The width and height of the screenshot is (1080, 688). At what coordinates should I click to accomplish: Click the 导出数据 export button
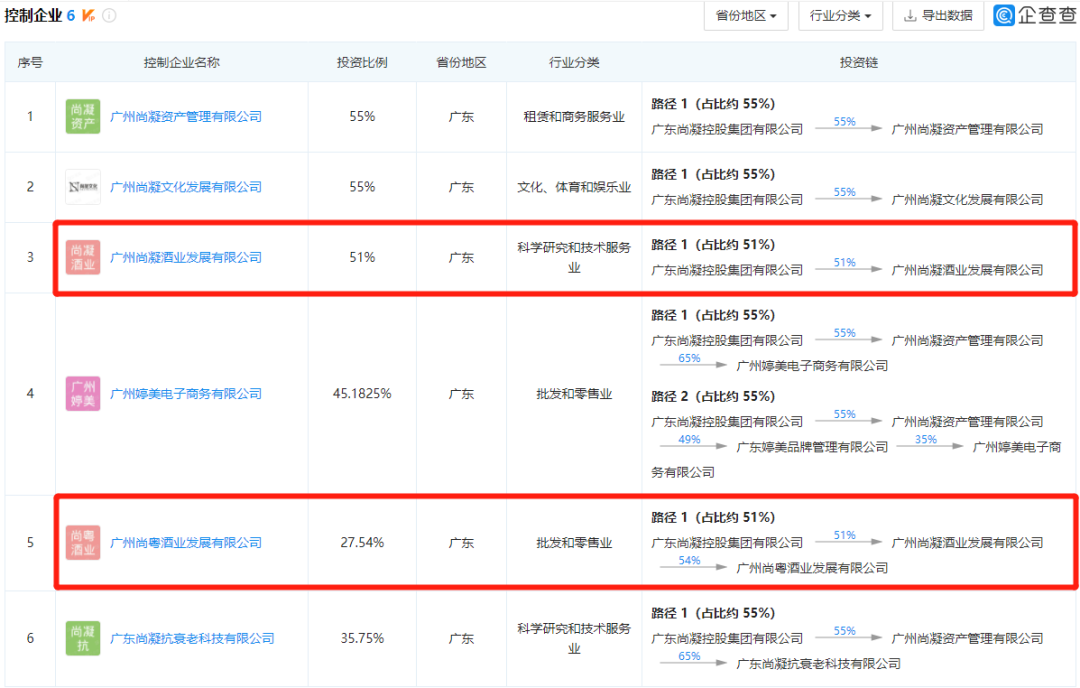pyautogui.click(x=938, y=15)
